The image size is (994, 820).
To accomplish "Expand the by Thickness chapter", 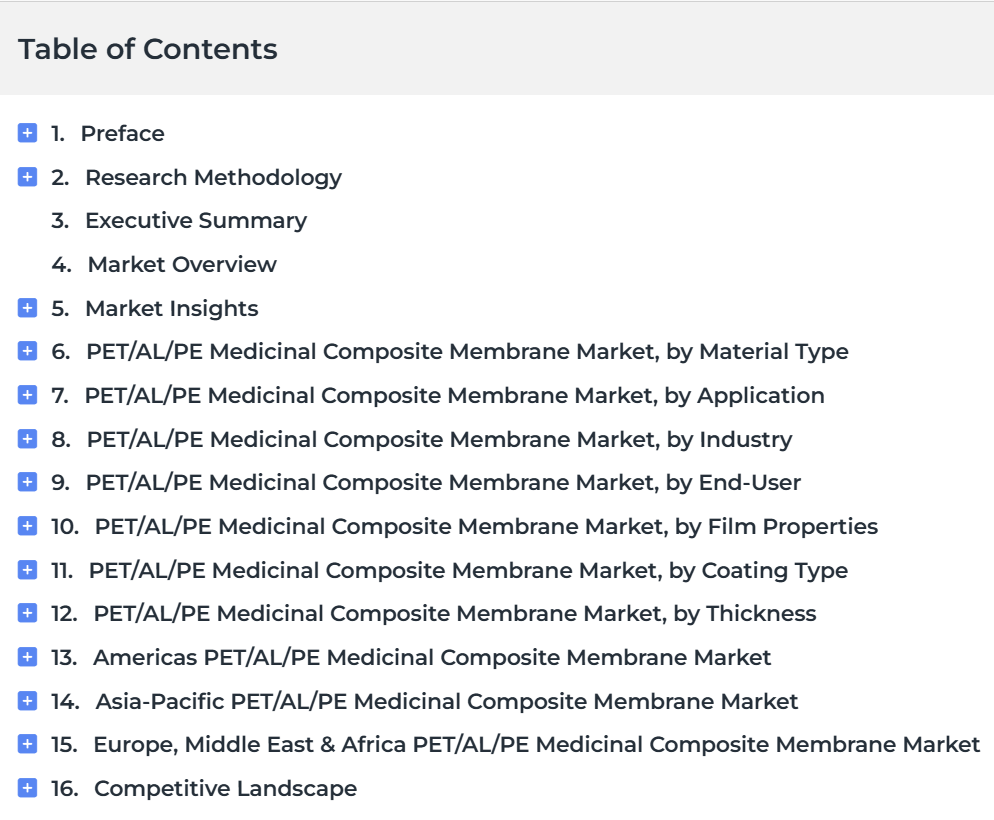I will [27, 613].
